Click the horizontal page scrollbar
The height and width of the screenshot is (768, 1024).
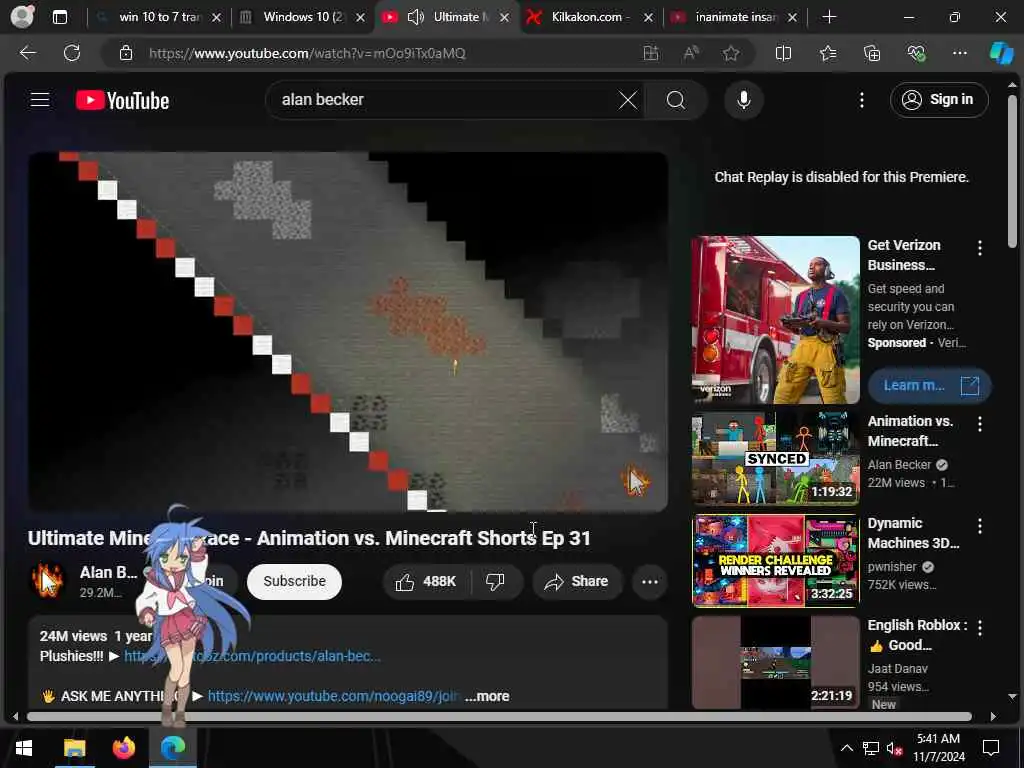[x=499, y=716]
